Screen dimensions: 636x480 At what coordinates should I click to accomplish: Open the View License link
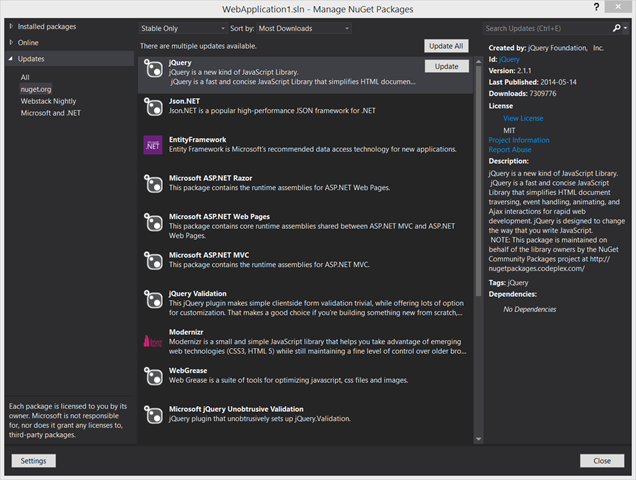tap(523, 118)
